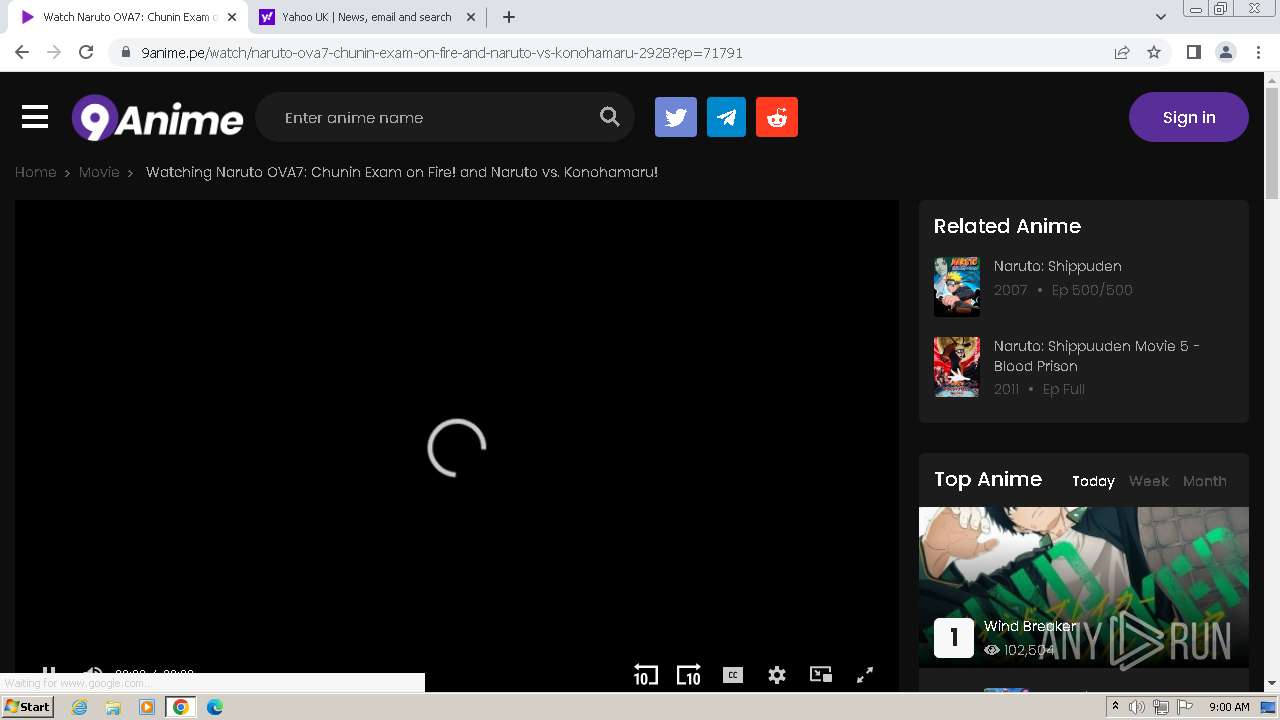
Task: Share this page from address bar
Action: (x=1122, y=52)
